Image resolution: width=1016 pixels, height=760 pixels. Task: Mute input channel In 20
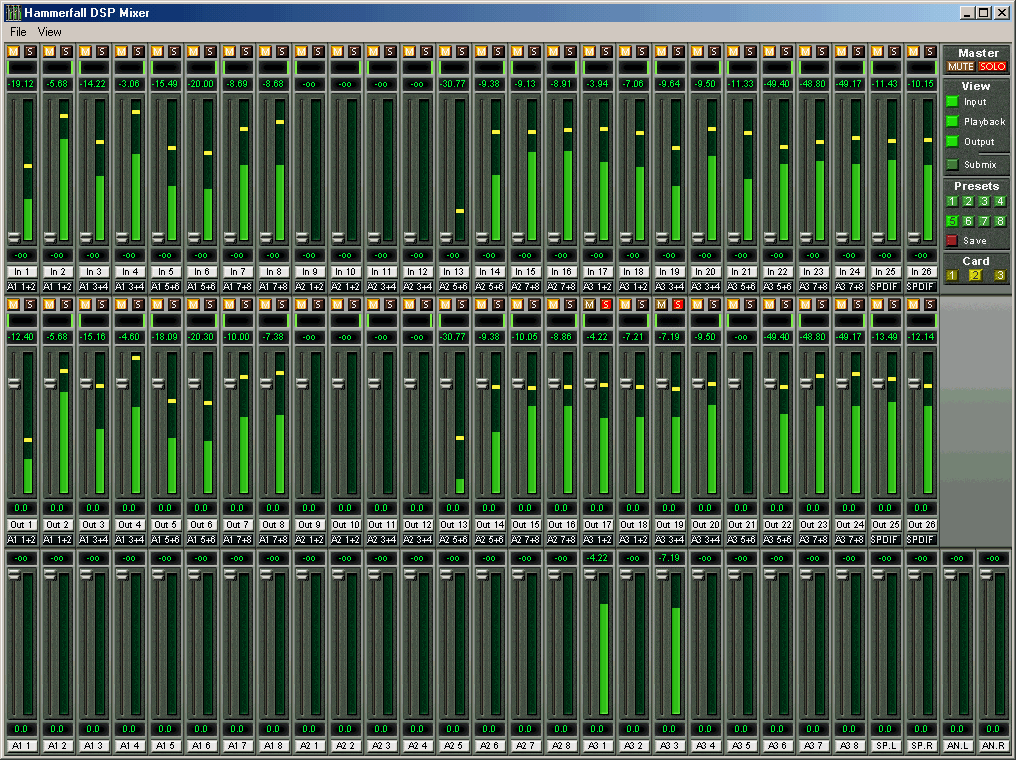click(697, 51)
